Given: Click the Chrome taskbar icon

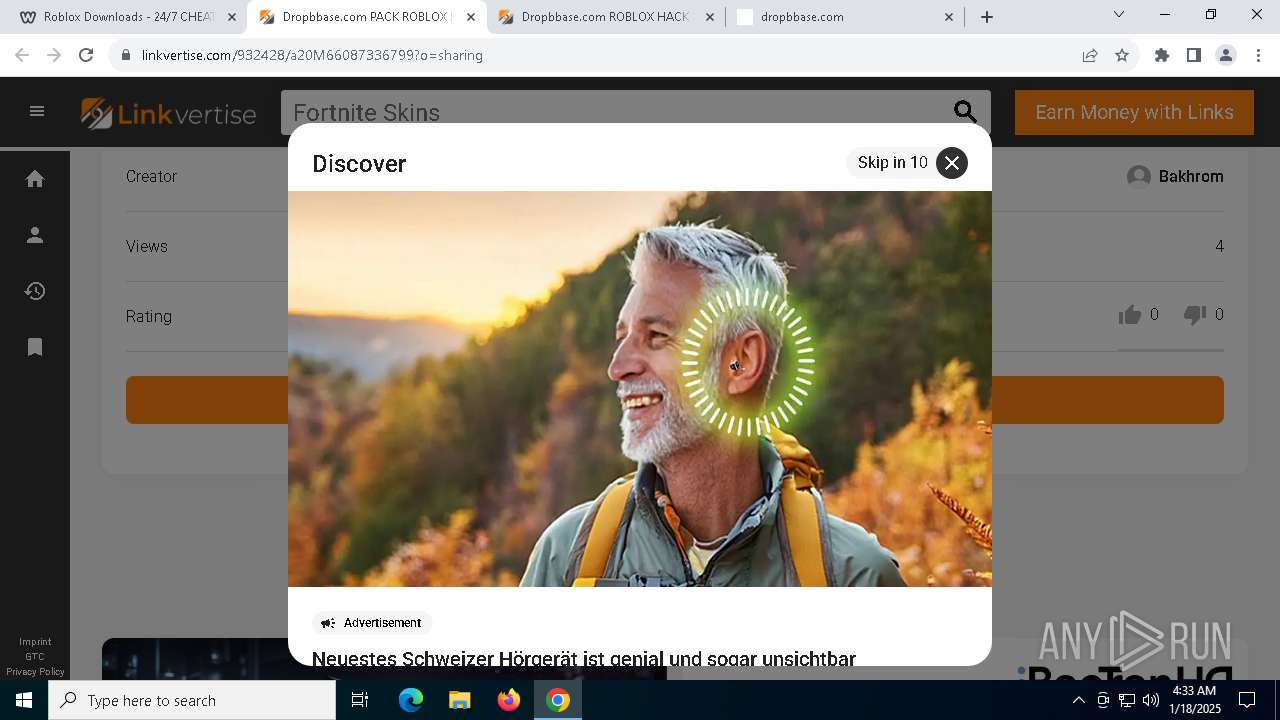Looking at the screenshot, I should (x=558, y=700).
